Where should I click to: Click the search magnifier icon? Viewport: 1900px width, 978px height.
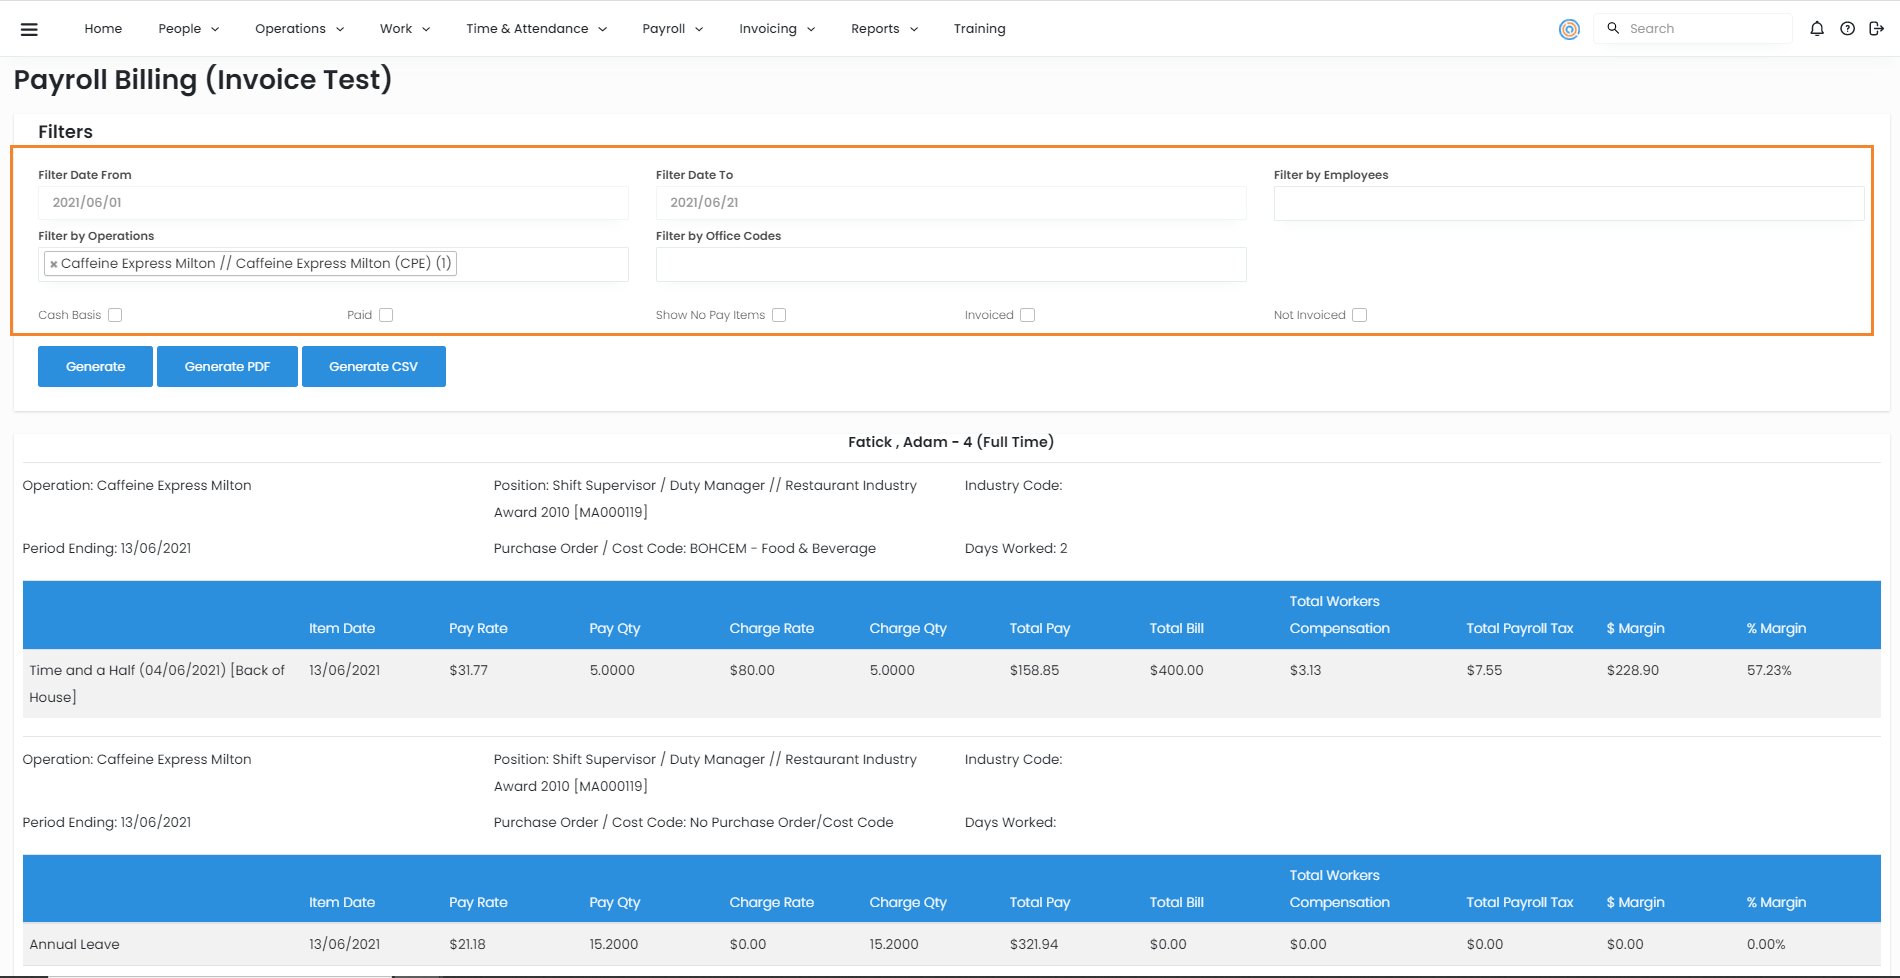(1613, 29)
